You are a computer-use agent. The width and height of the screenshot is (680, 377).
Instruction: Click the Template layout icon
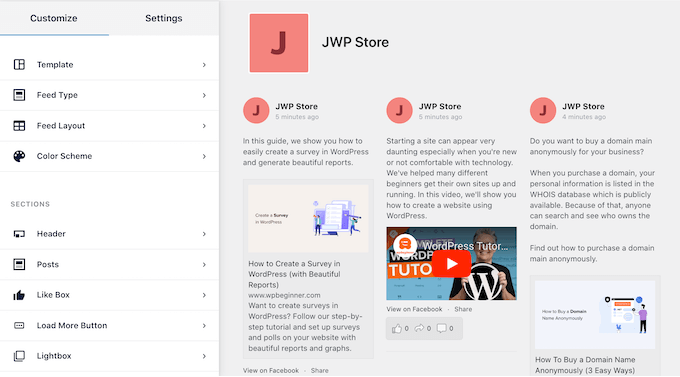coord(19,65)
